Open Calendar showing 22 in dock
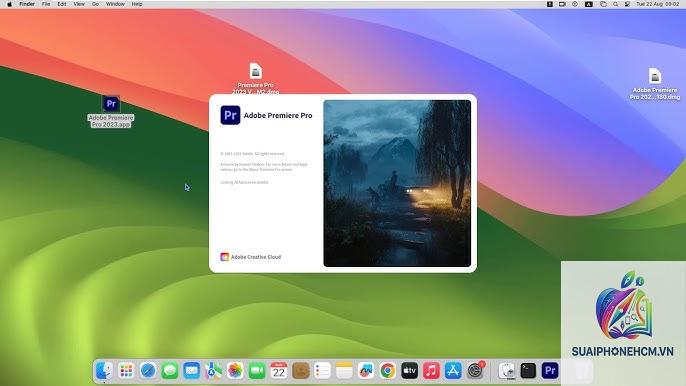Viewport: 686px width, 386px height. [x=279, y=371]
